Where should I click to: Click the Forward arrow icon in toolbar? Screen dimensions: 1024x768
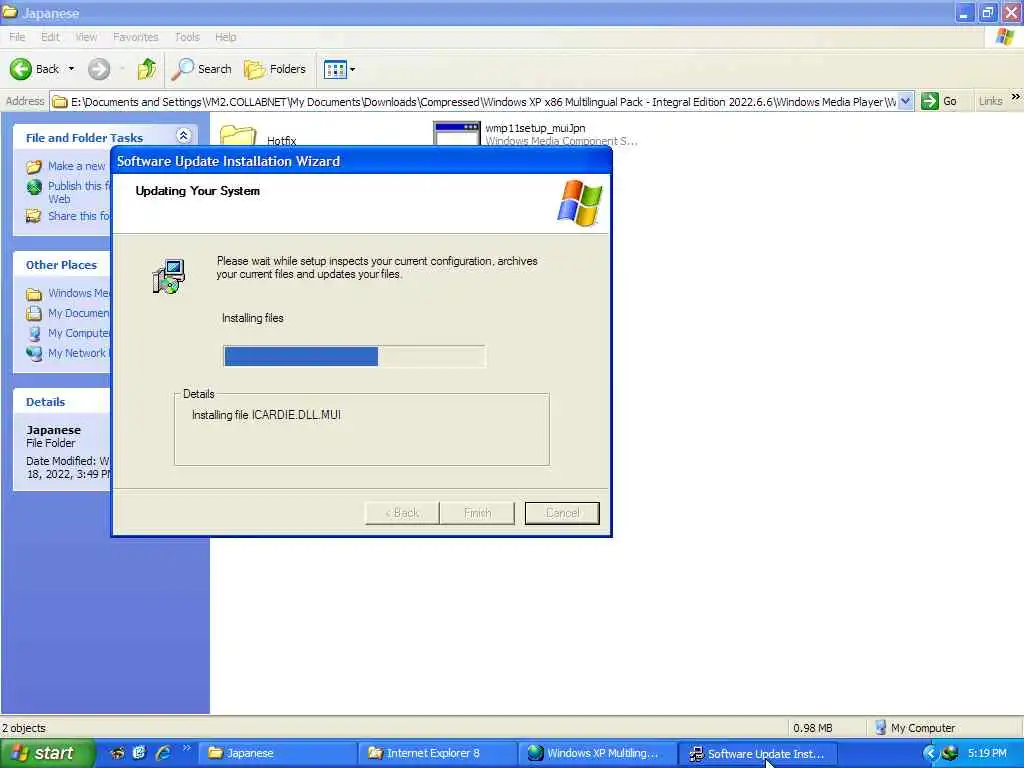(x=99, y=69)
